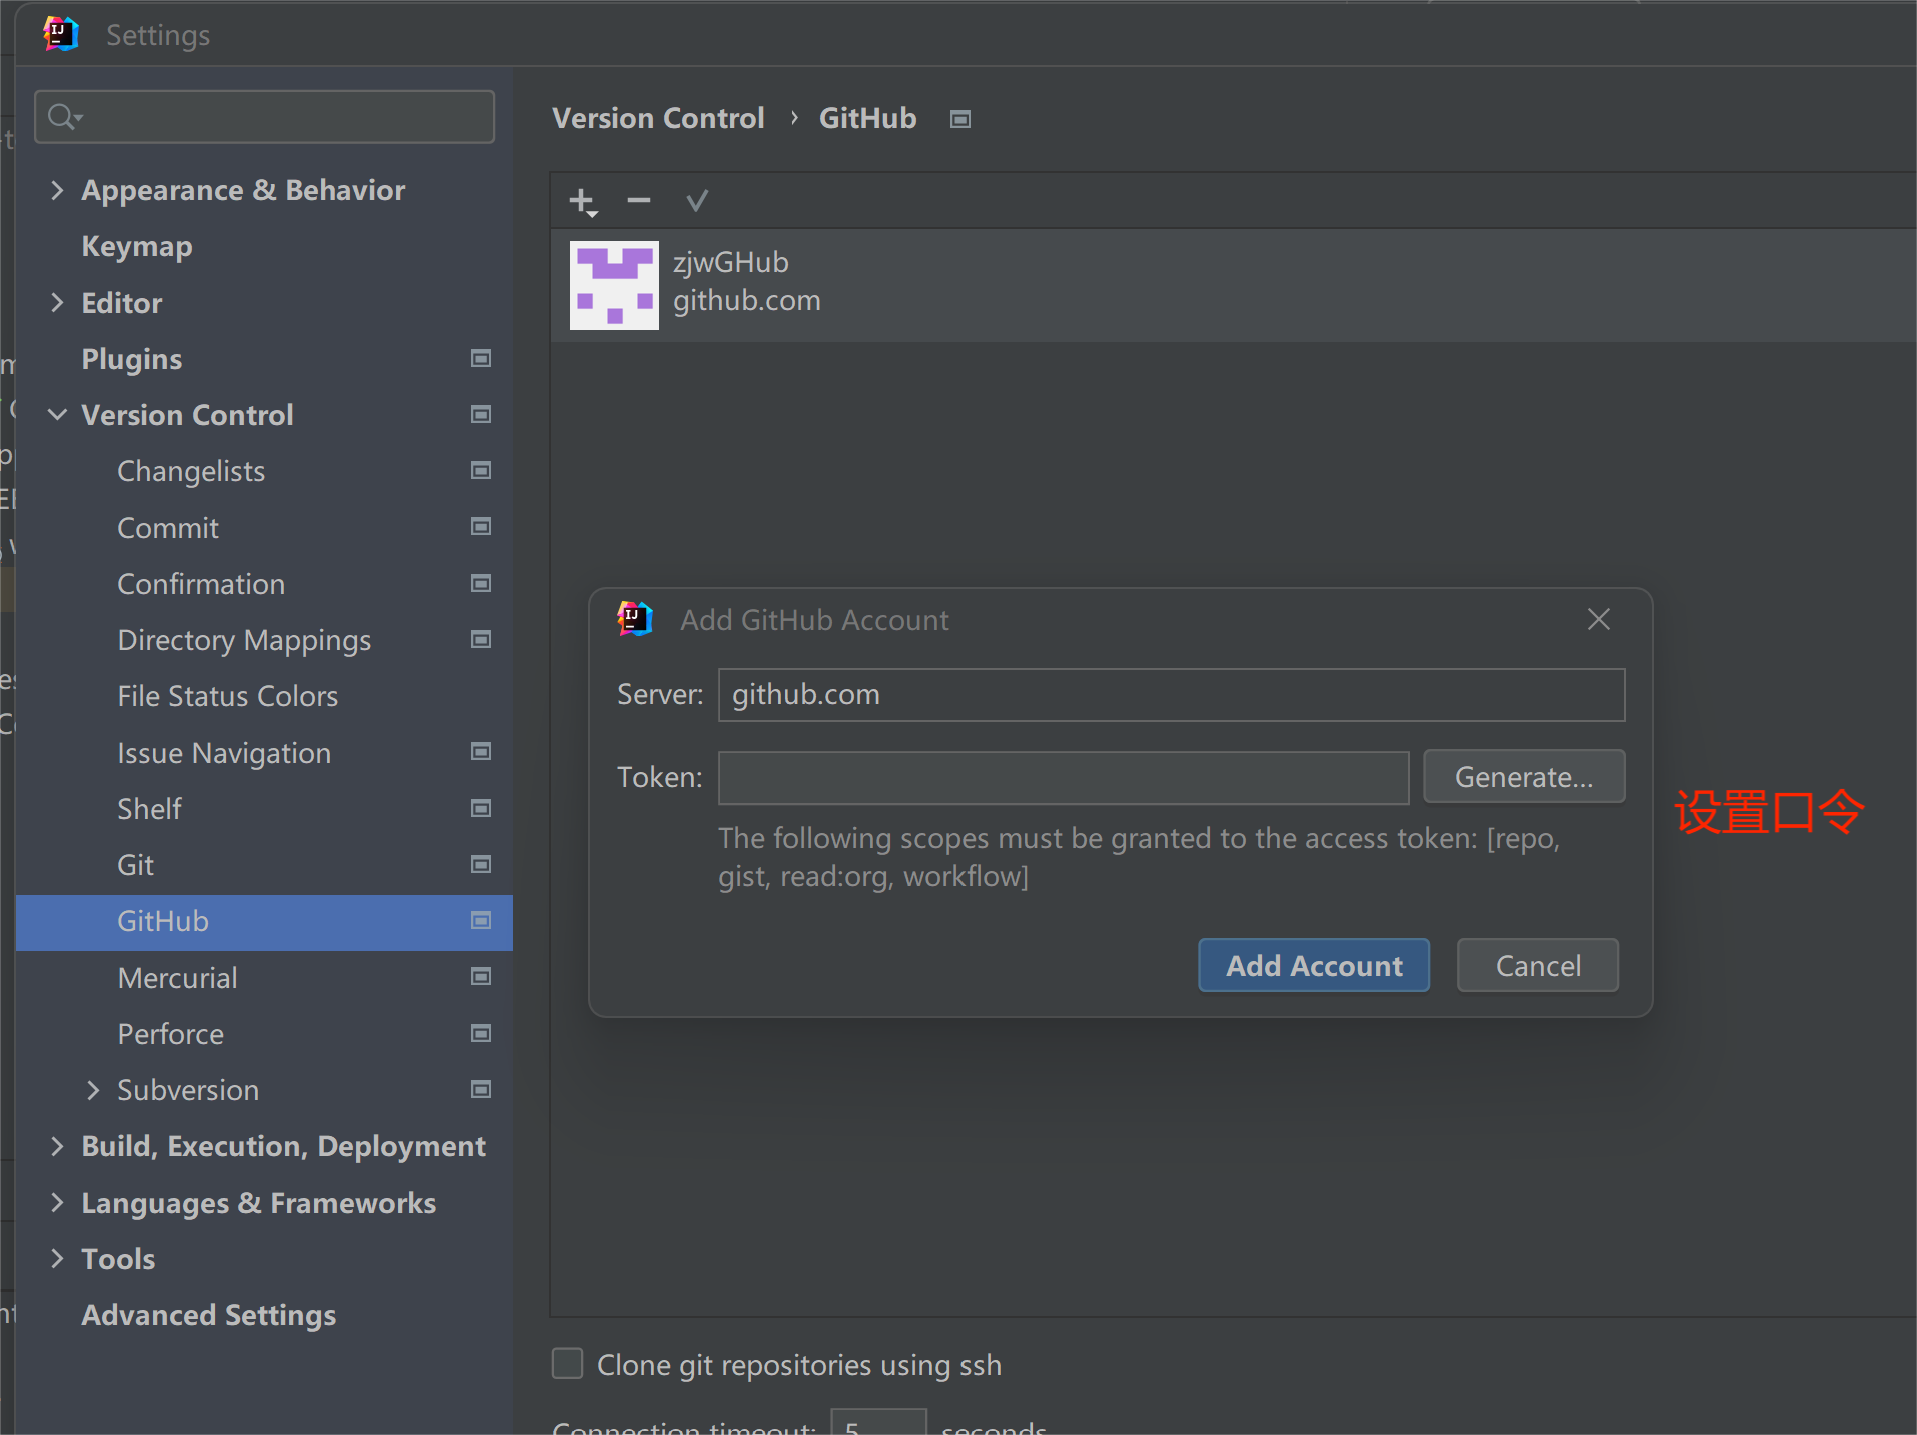Screen dimensions: 1917x1435
Task: Click project icon beside Version Control
Action: pos(481,414)
